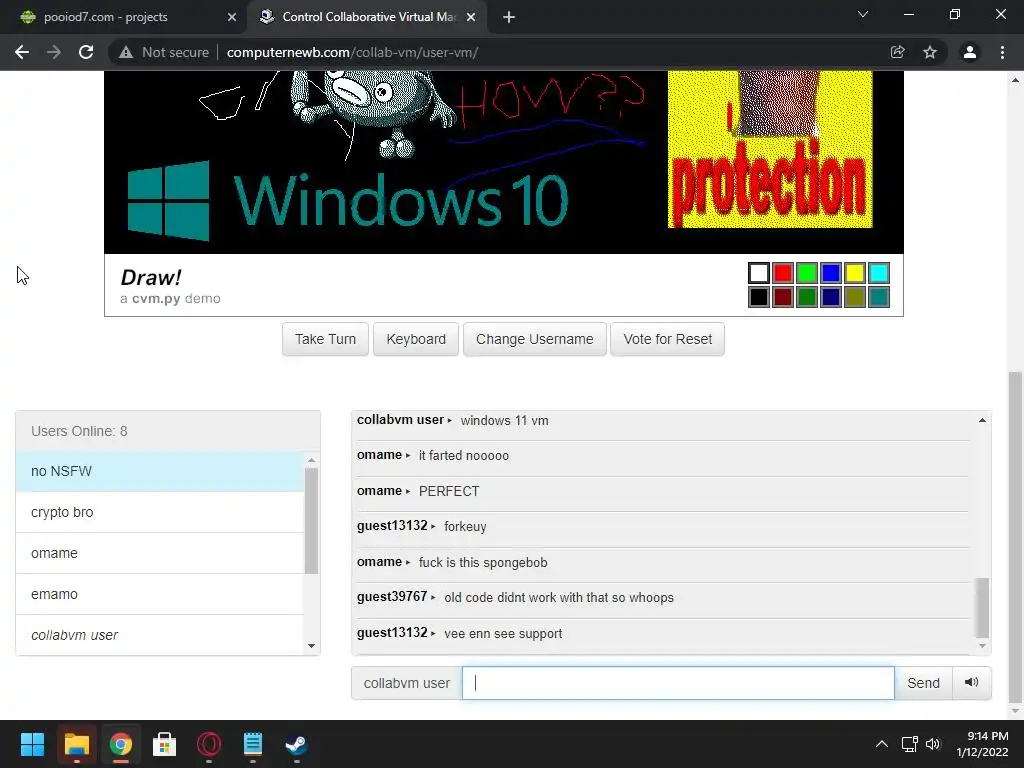Click the drawing canvas Windows 10 image

[x=504, y=162]
